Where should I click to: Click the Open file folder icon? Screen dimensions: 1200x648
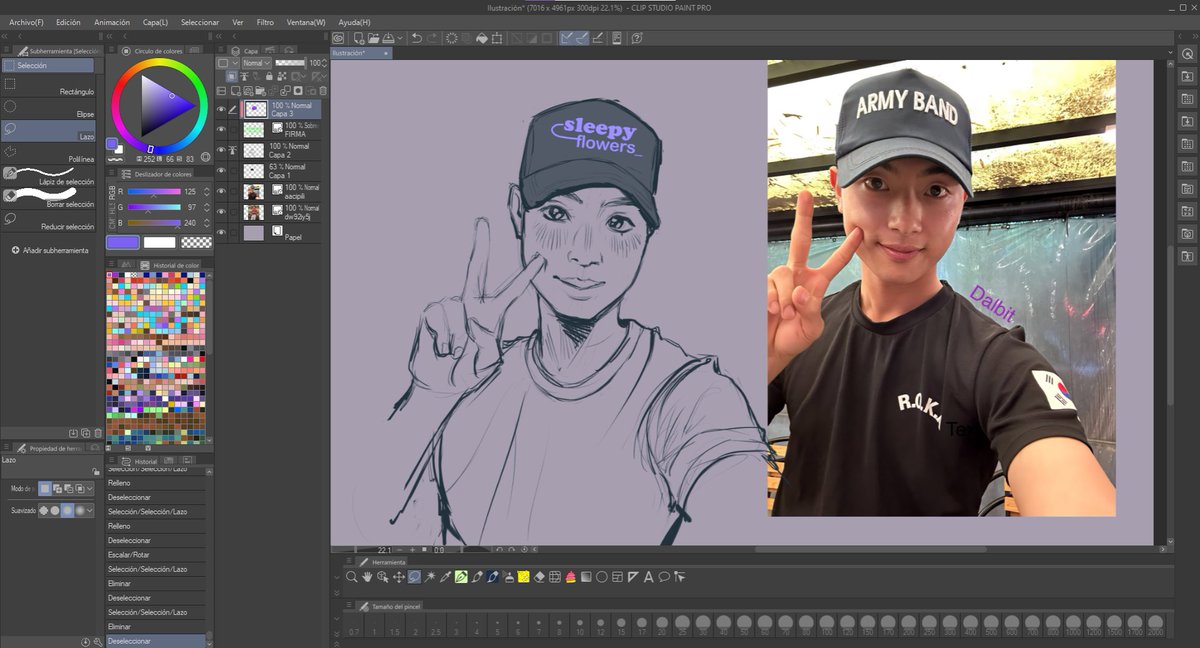pyautogui.click(x=372, y=38)
